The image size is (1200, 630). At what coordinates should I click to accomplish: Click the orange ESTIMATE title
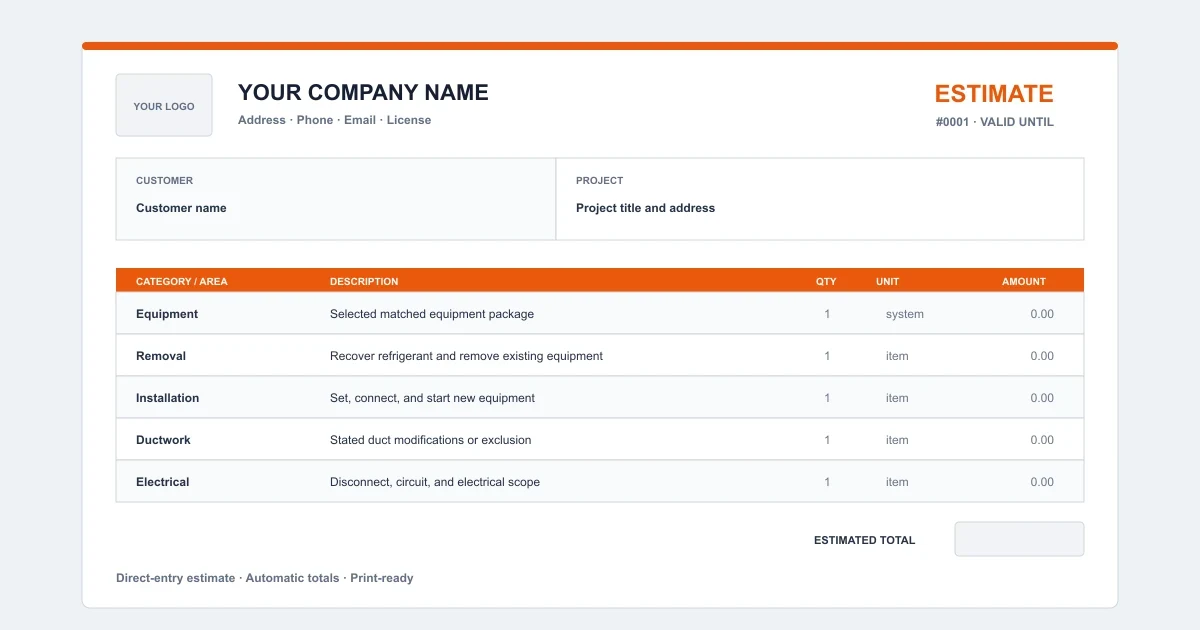point(994,94)
